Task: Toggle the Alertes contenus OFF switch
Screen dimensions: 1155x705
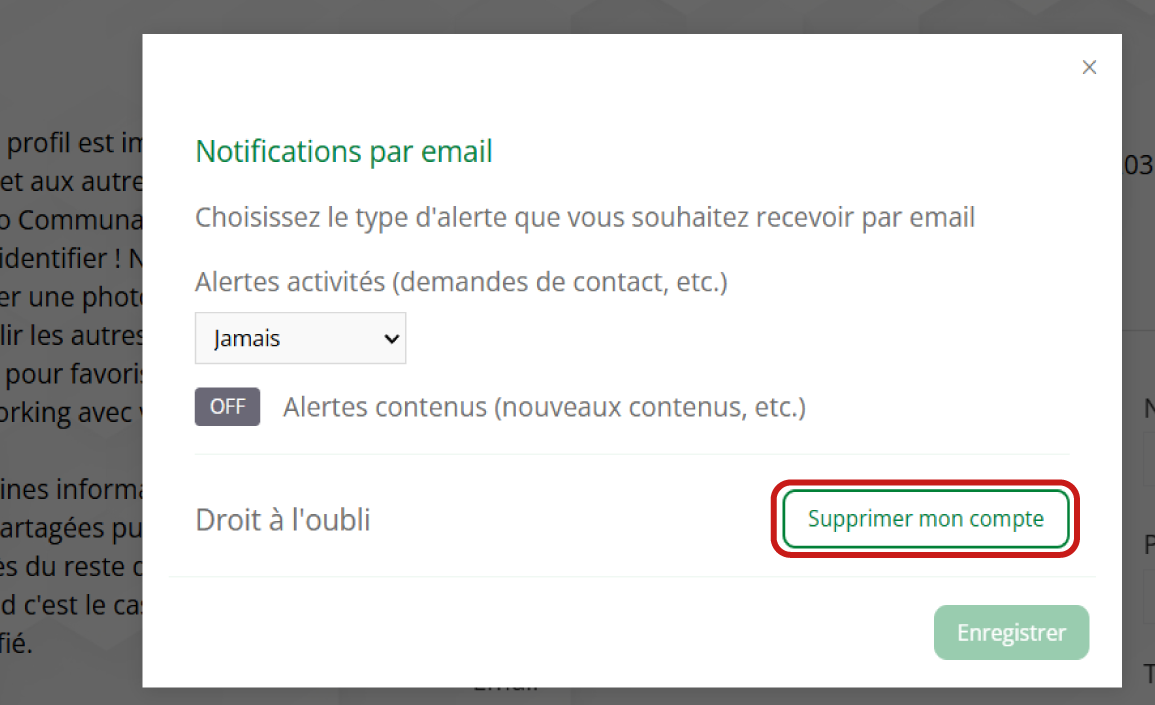Action: (x=227, y=407)
